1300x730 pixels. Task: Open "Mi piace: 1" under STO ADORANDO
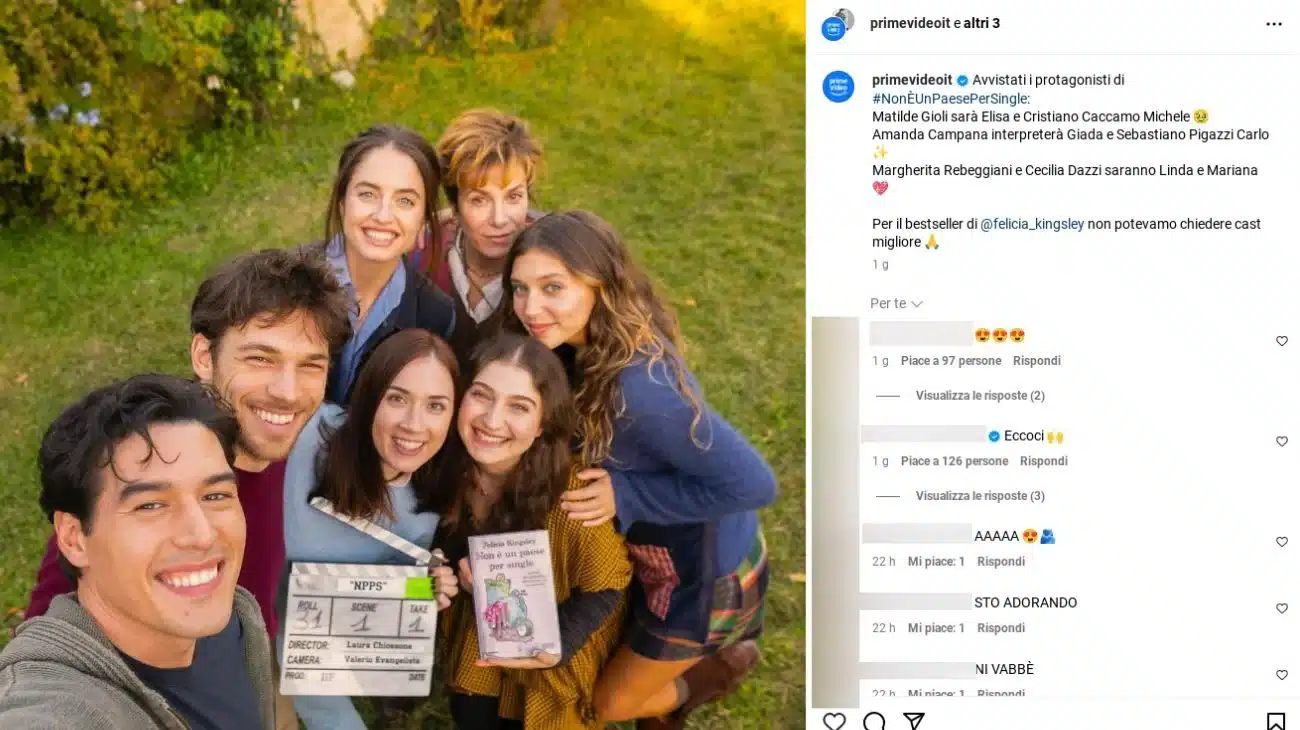pos(936,628)
